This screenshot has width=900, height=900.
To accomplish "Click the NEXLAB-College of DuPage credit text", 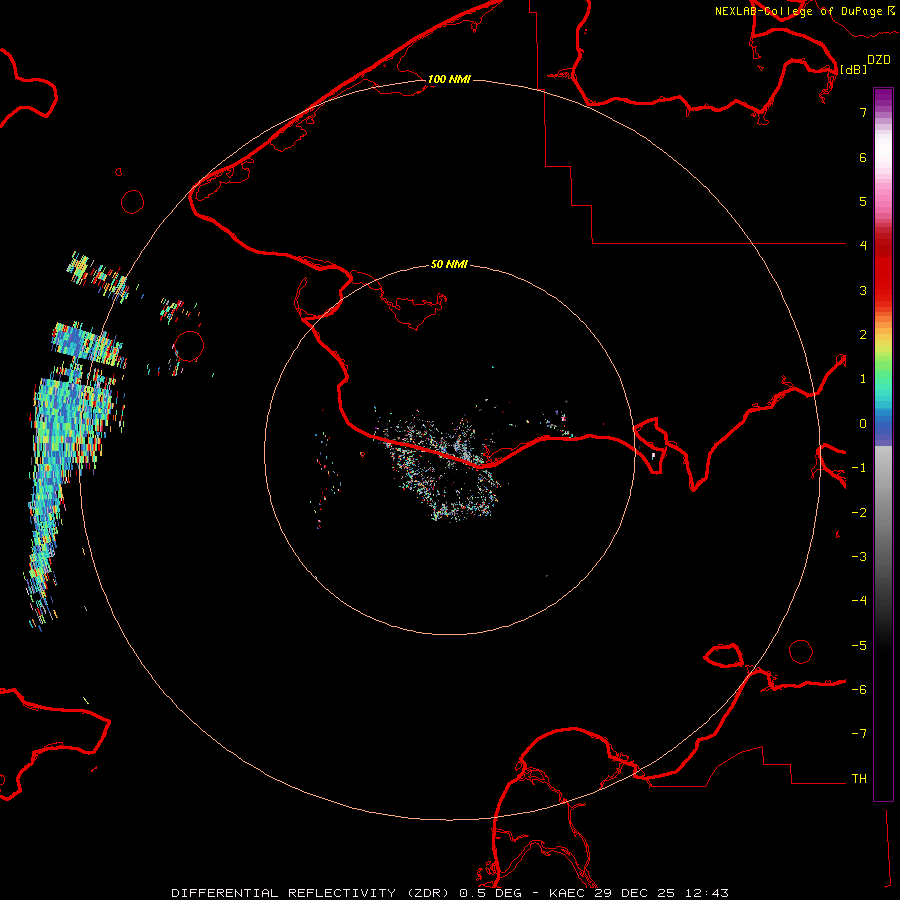I will click(x=798, y=11).
